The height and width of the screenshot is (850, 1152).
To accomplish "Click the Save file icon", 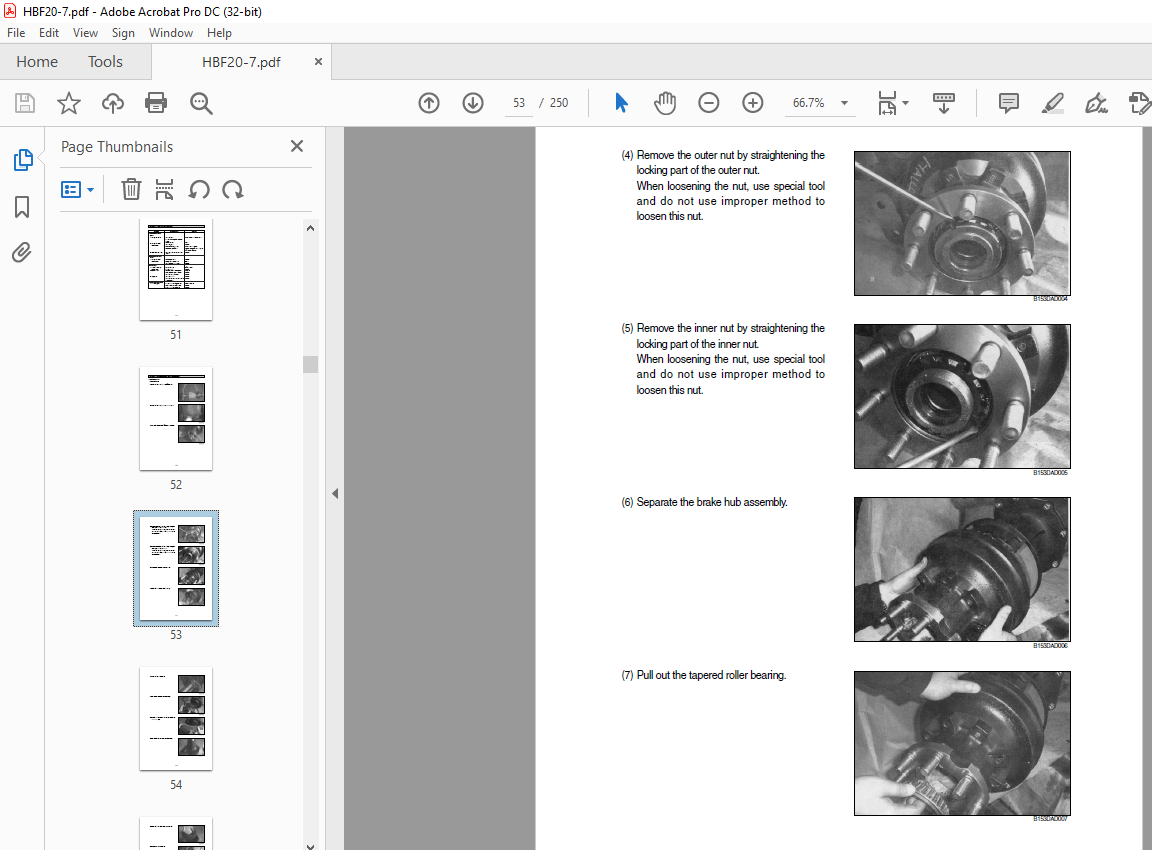I will 25,103.
